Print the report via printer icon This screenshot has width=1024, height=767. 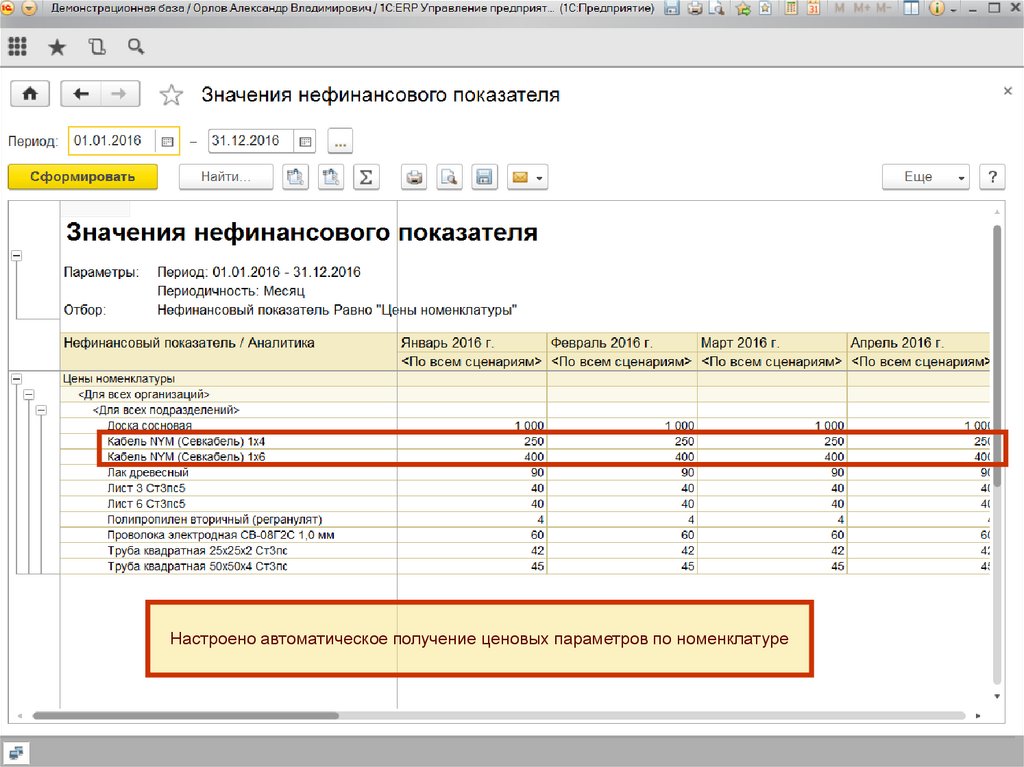[x=415, y=177]
